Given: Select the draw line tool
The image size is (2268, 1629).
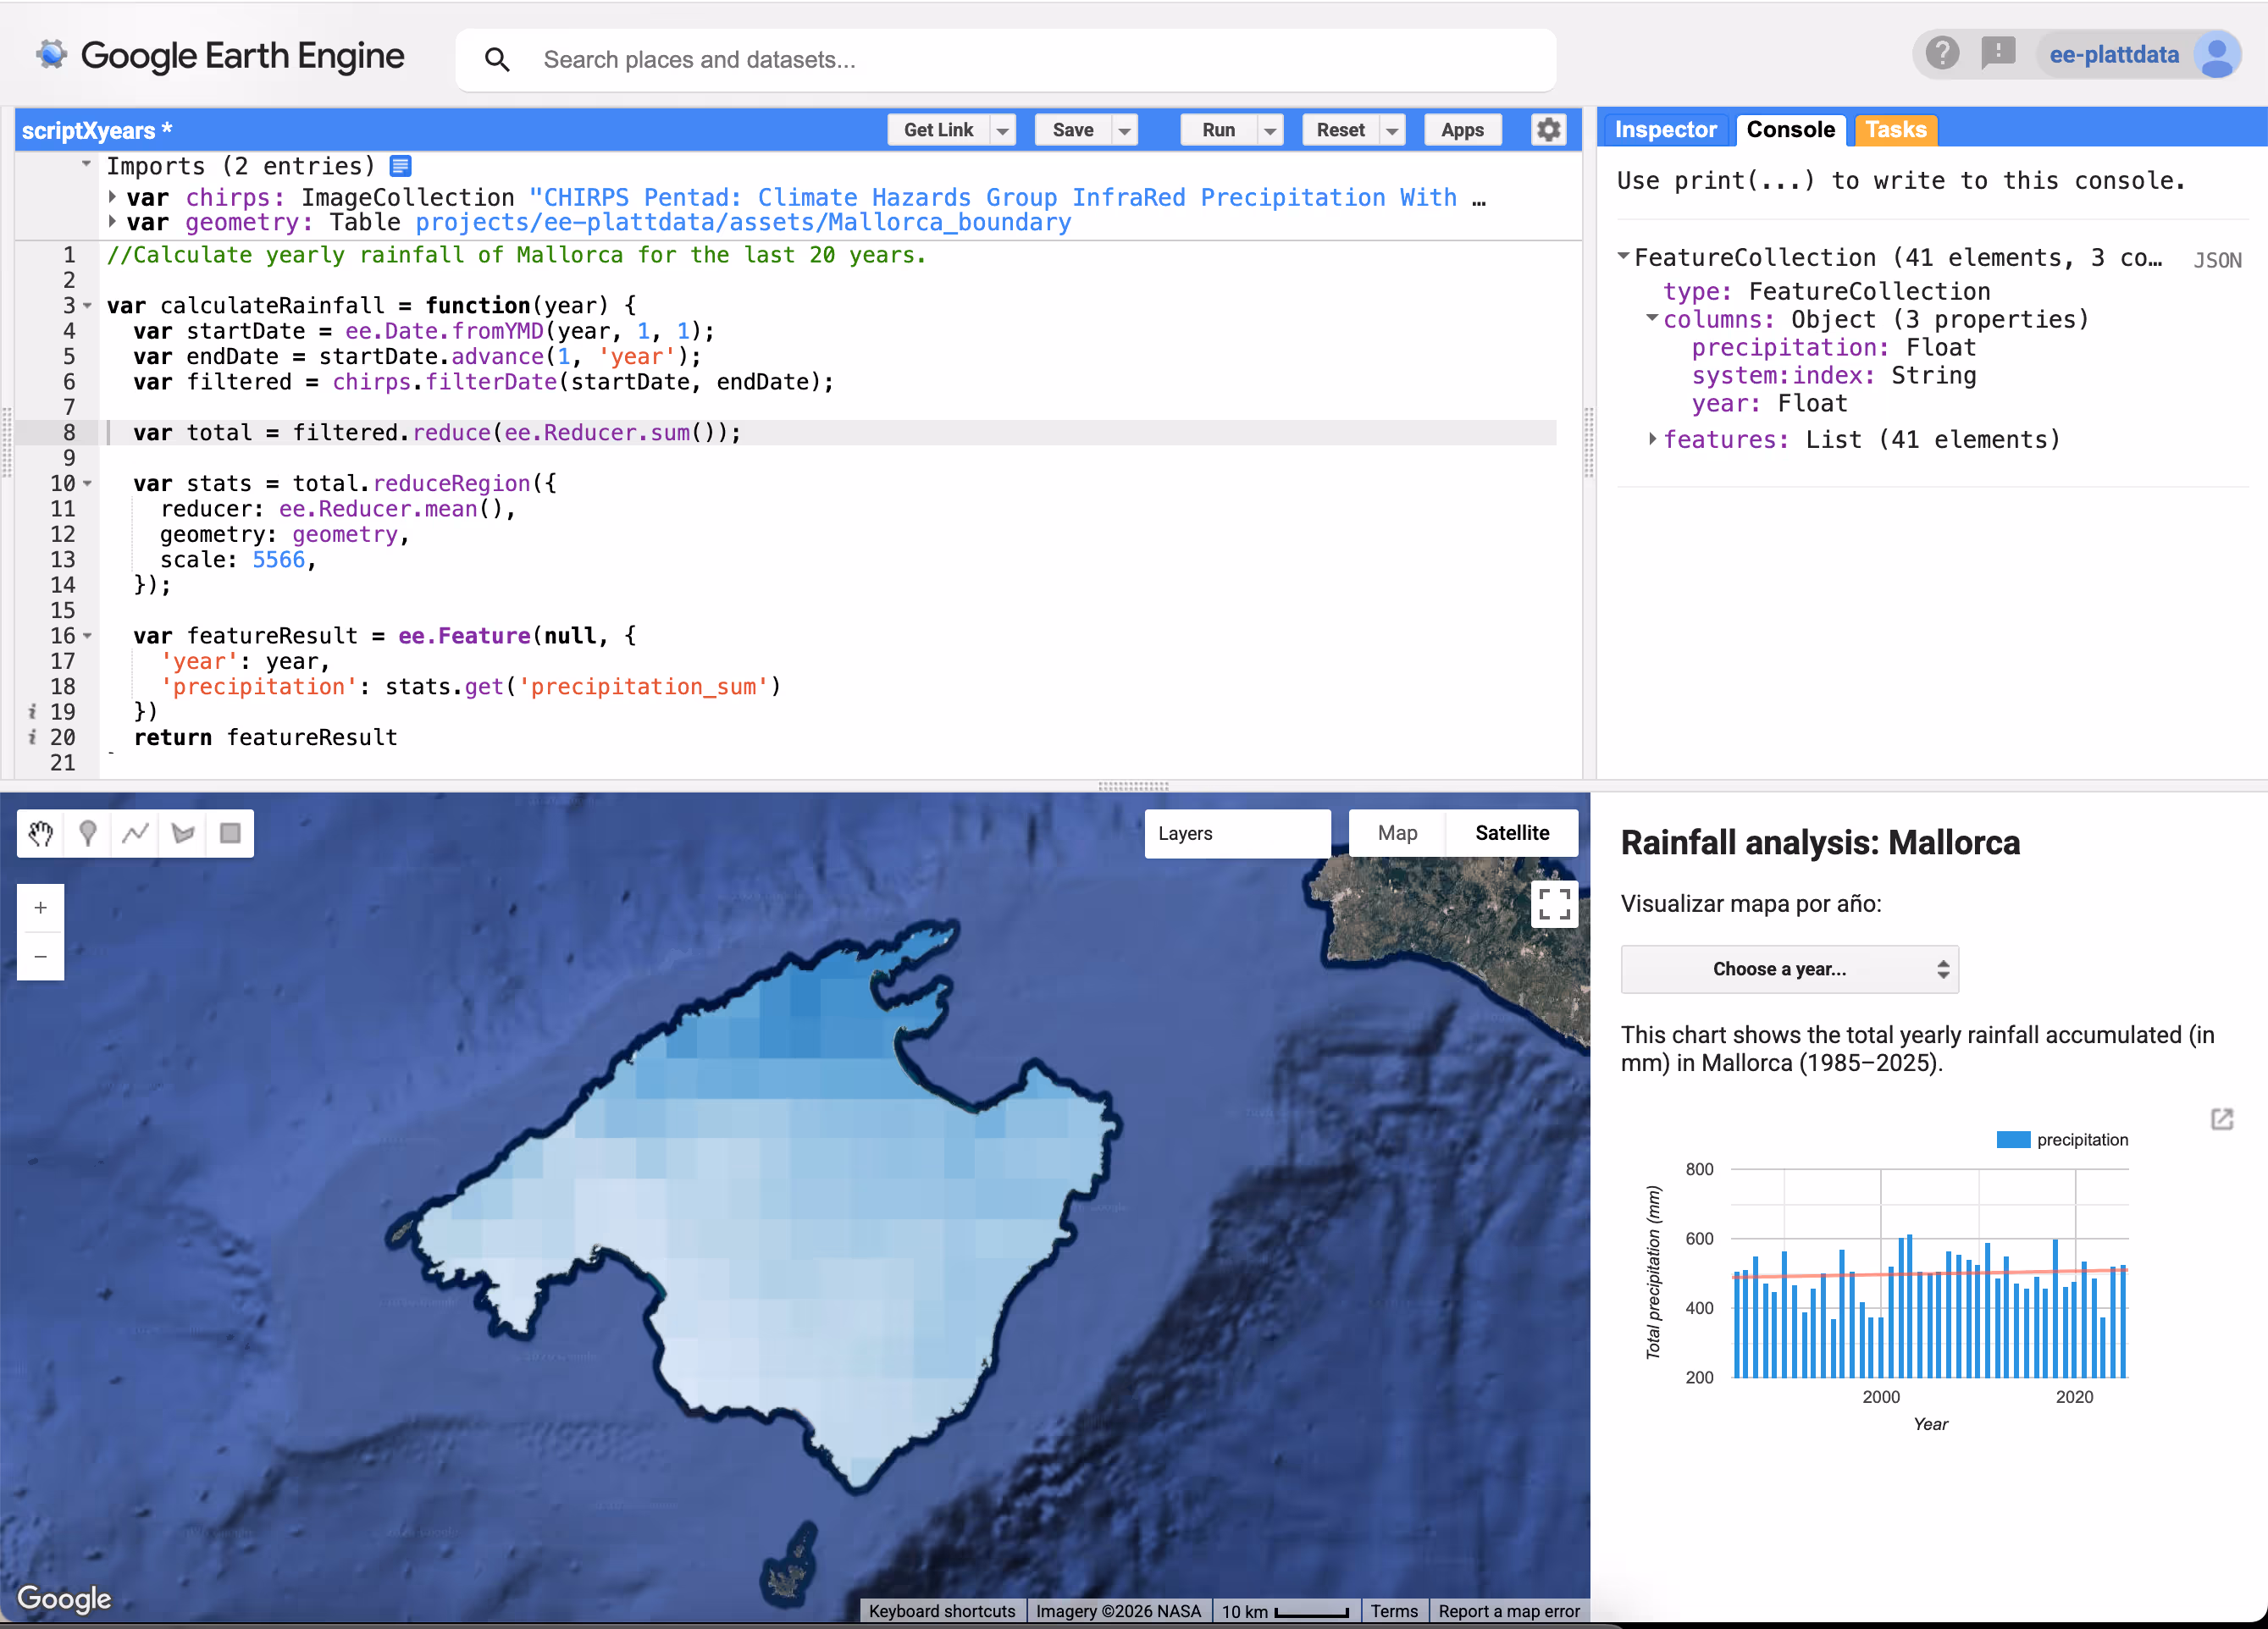Looking at the screenshot, I should coord(135,833).
